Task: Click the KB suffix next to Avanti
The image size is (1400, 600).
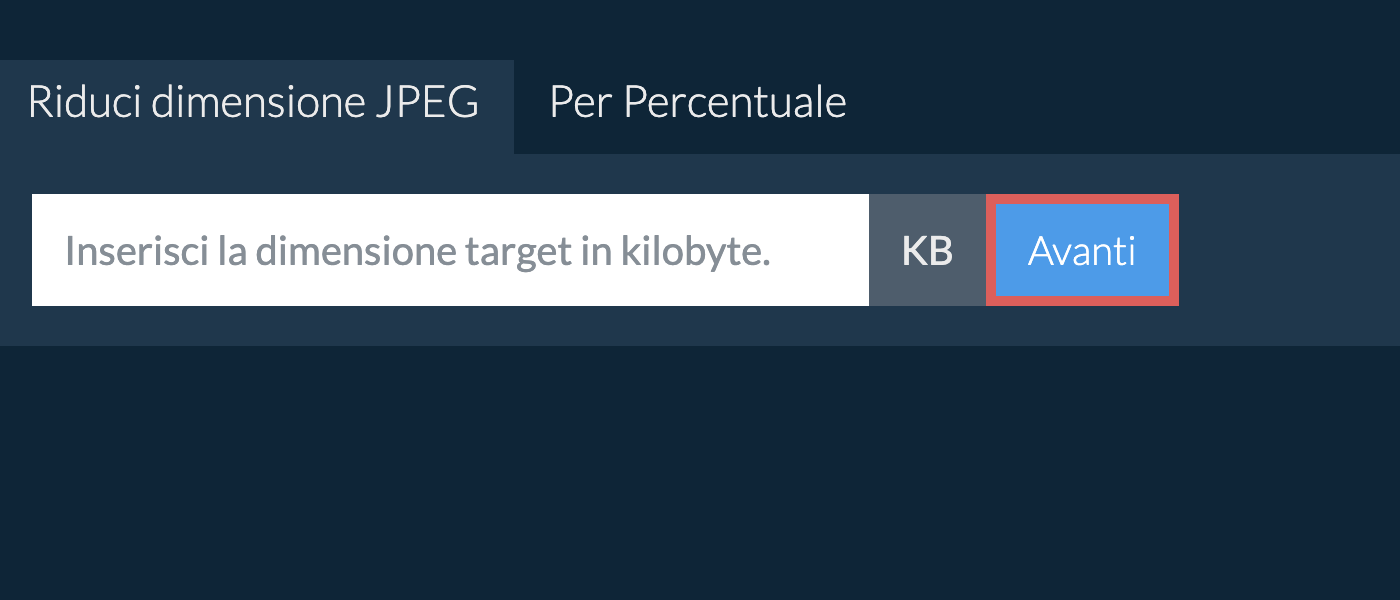Action: [927, 250]
